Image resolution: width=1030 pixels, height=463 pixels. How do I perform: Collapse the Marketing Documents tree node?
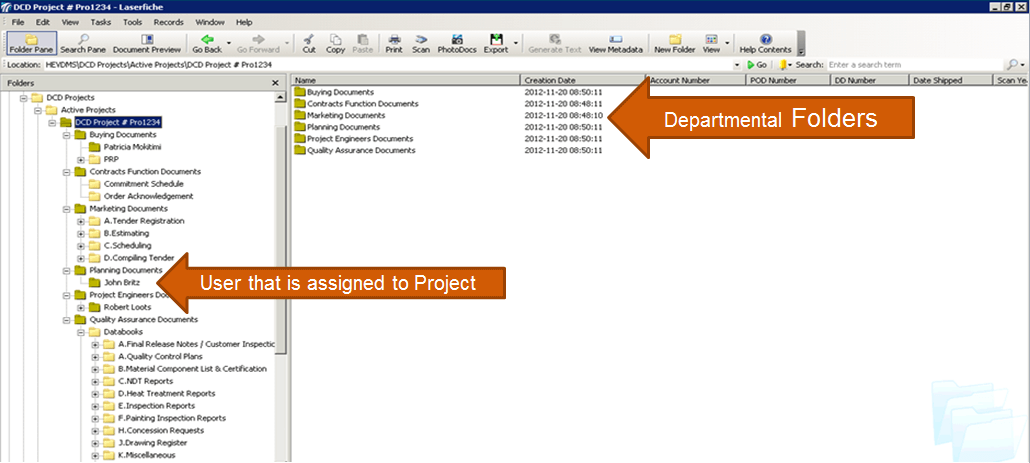67,209
